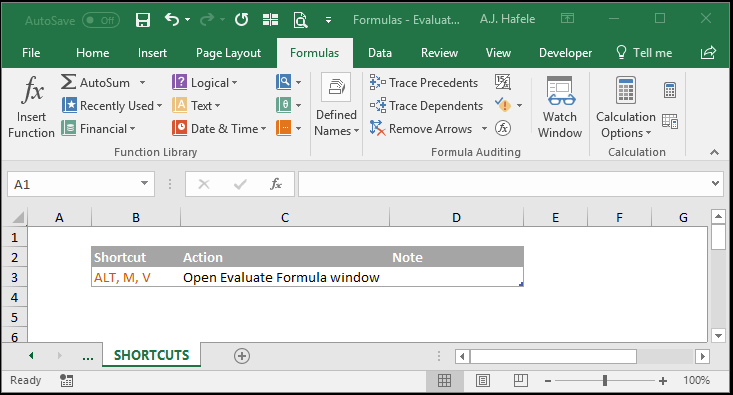This screenshot has width=733, height=395.
Task: Switch to Page Layout view icon
Action: click(x=483, y=381)
